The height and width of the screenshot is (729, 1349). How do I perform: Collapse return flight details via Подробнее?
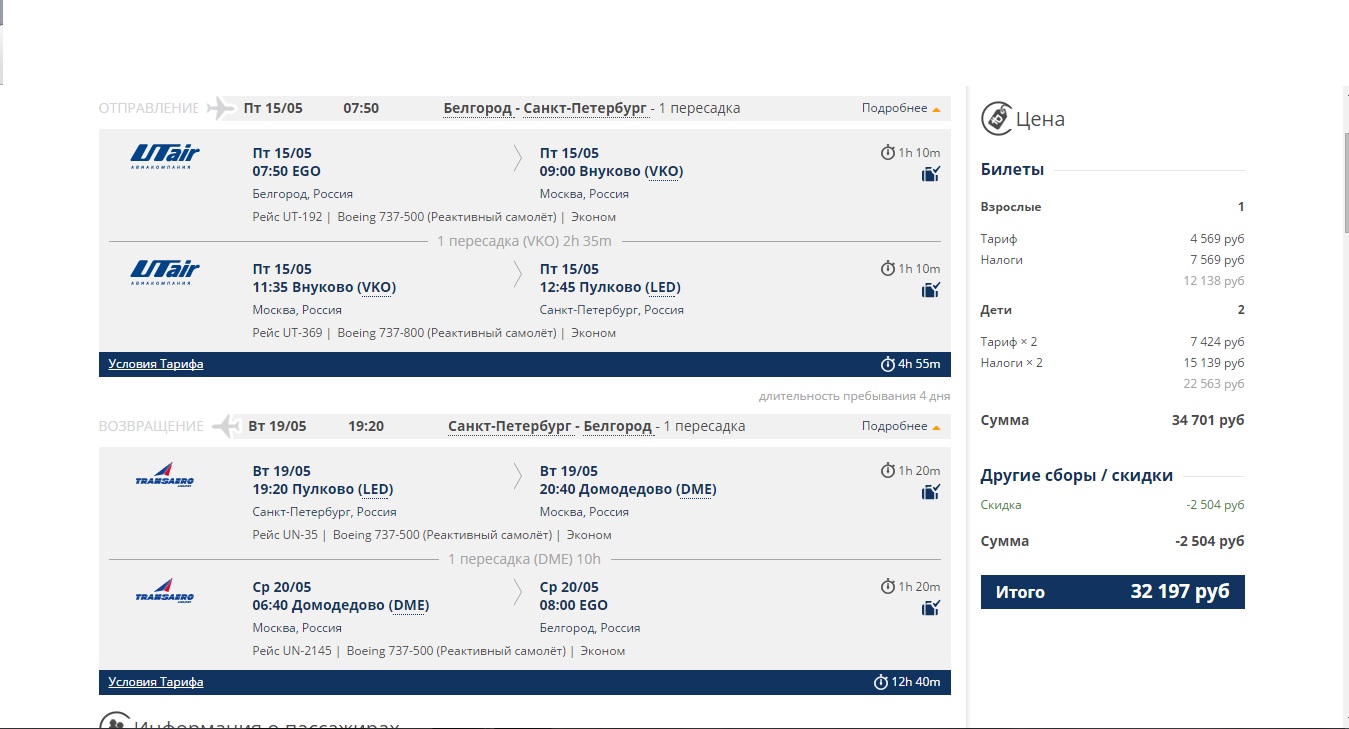901,426
